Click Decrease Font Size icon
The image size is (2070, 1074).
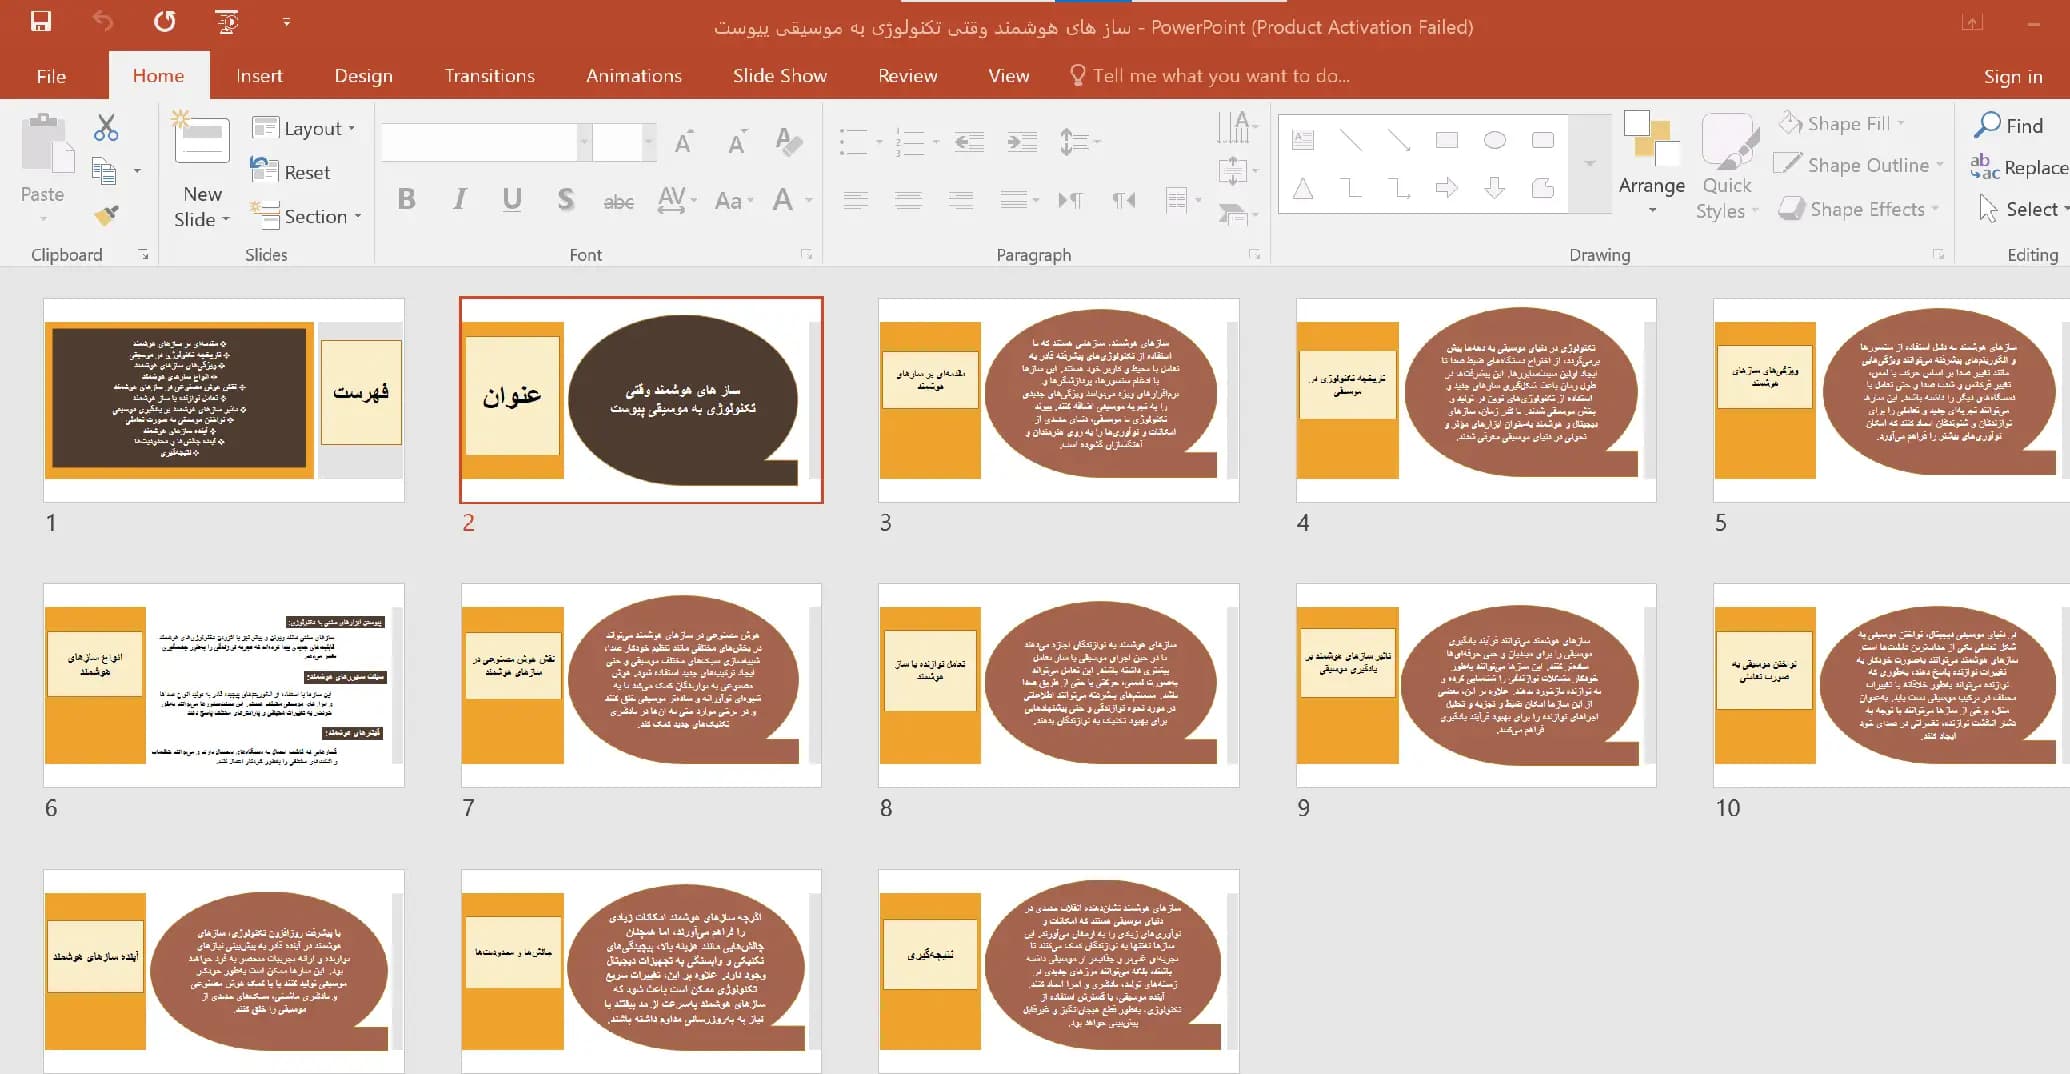pyautogui.click(x=737, y=143)
